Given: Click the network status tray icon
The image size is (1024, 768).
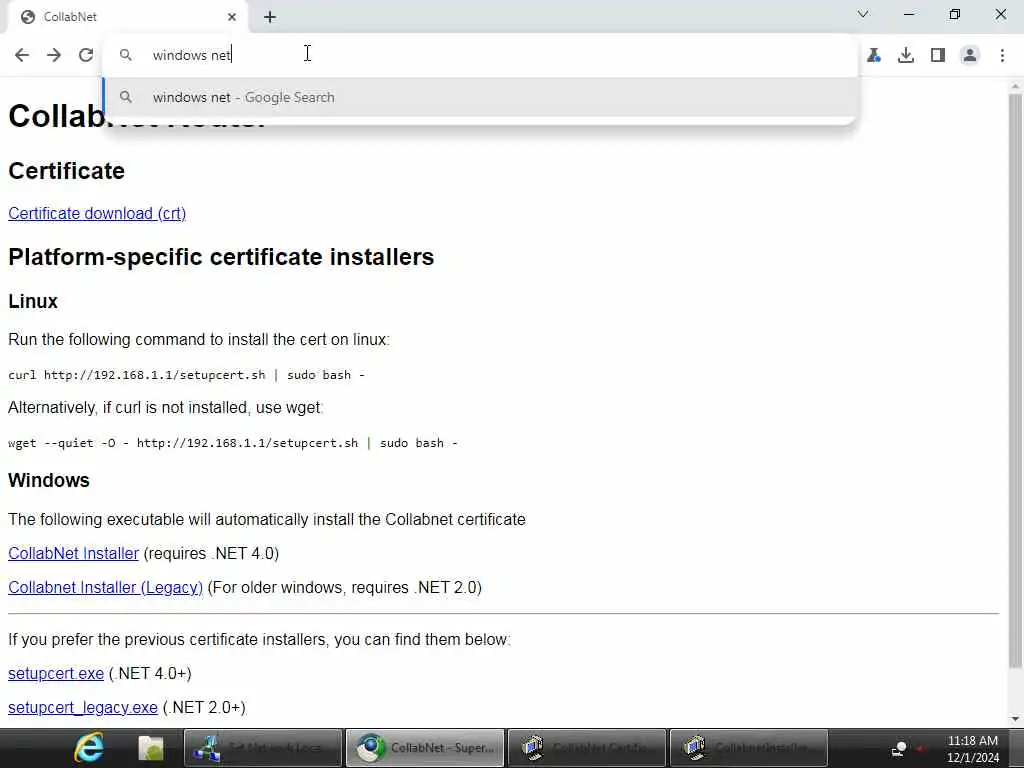Looking at the screenshot, I should pos(899,748).
